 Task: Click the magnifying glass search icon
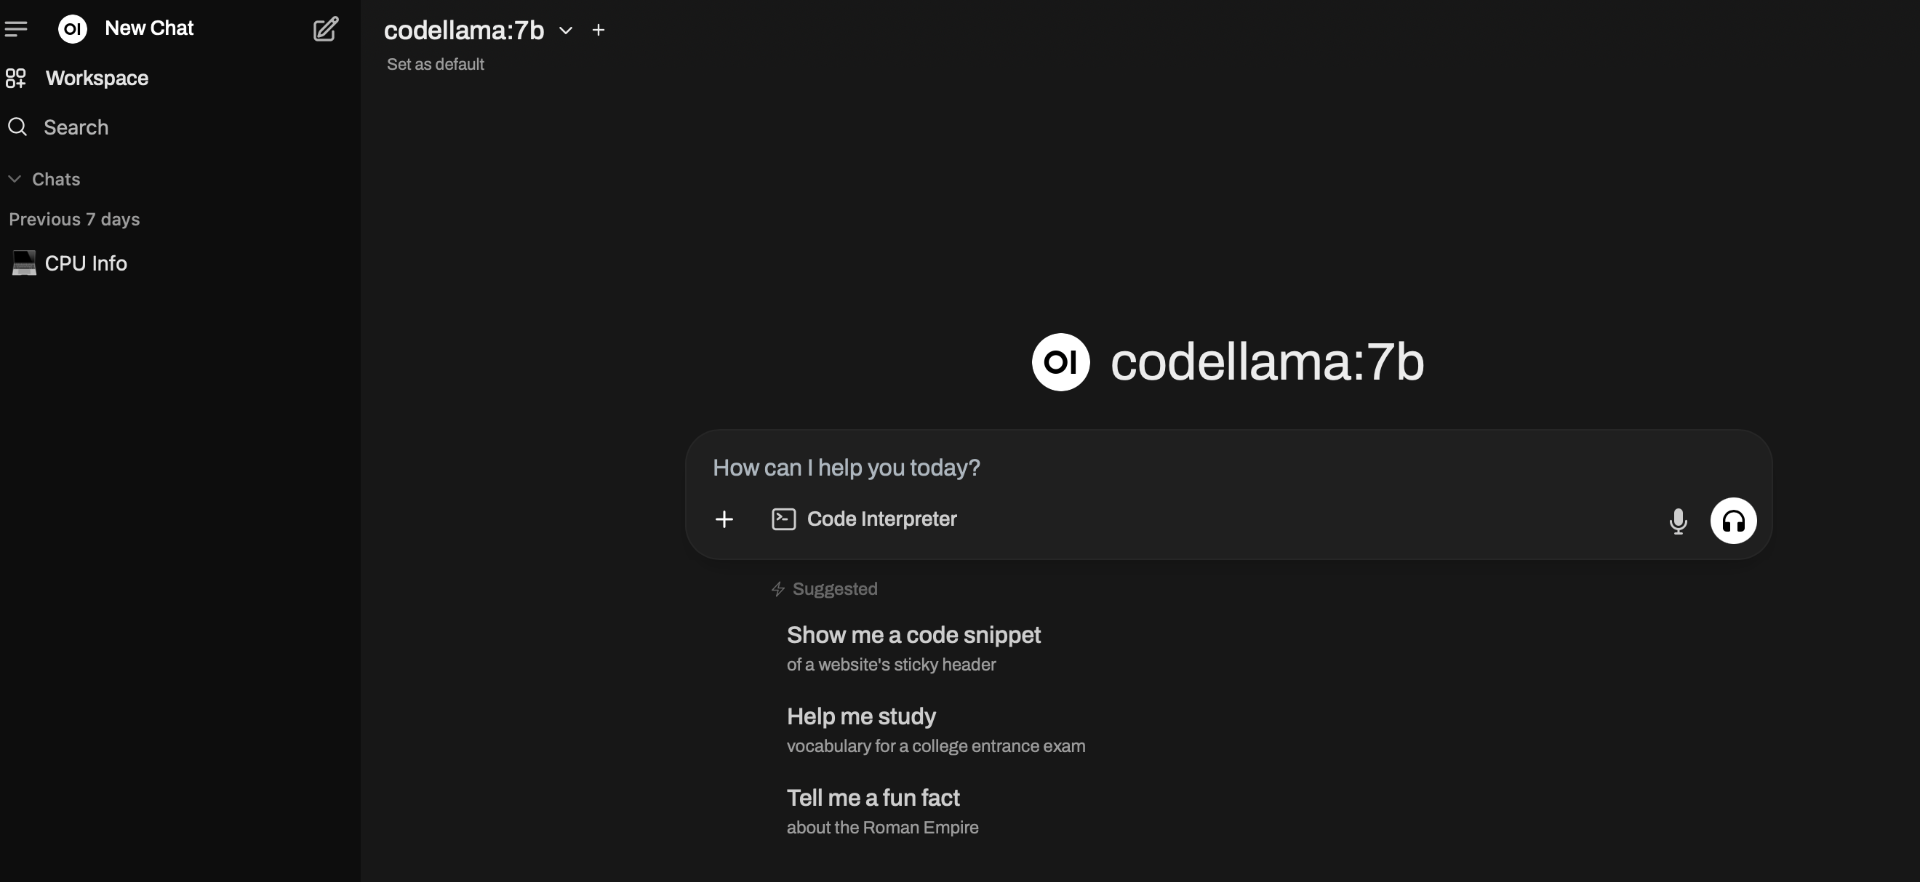click(x=17, y=127)
